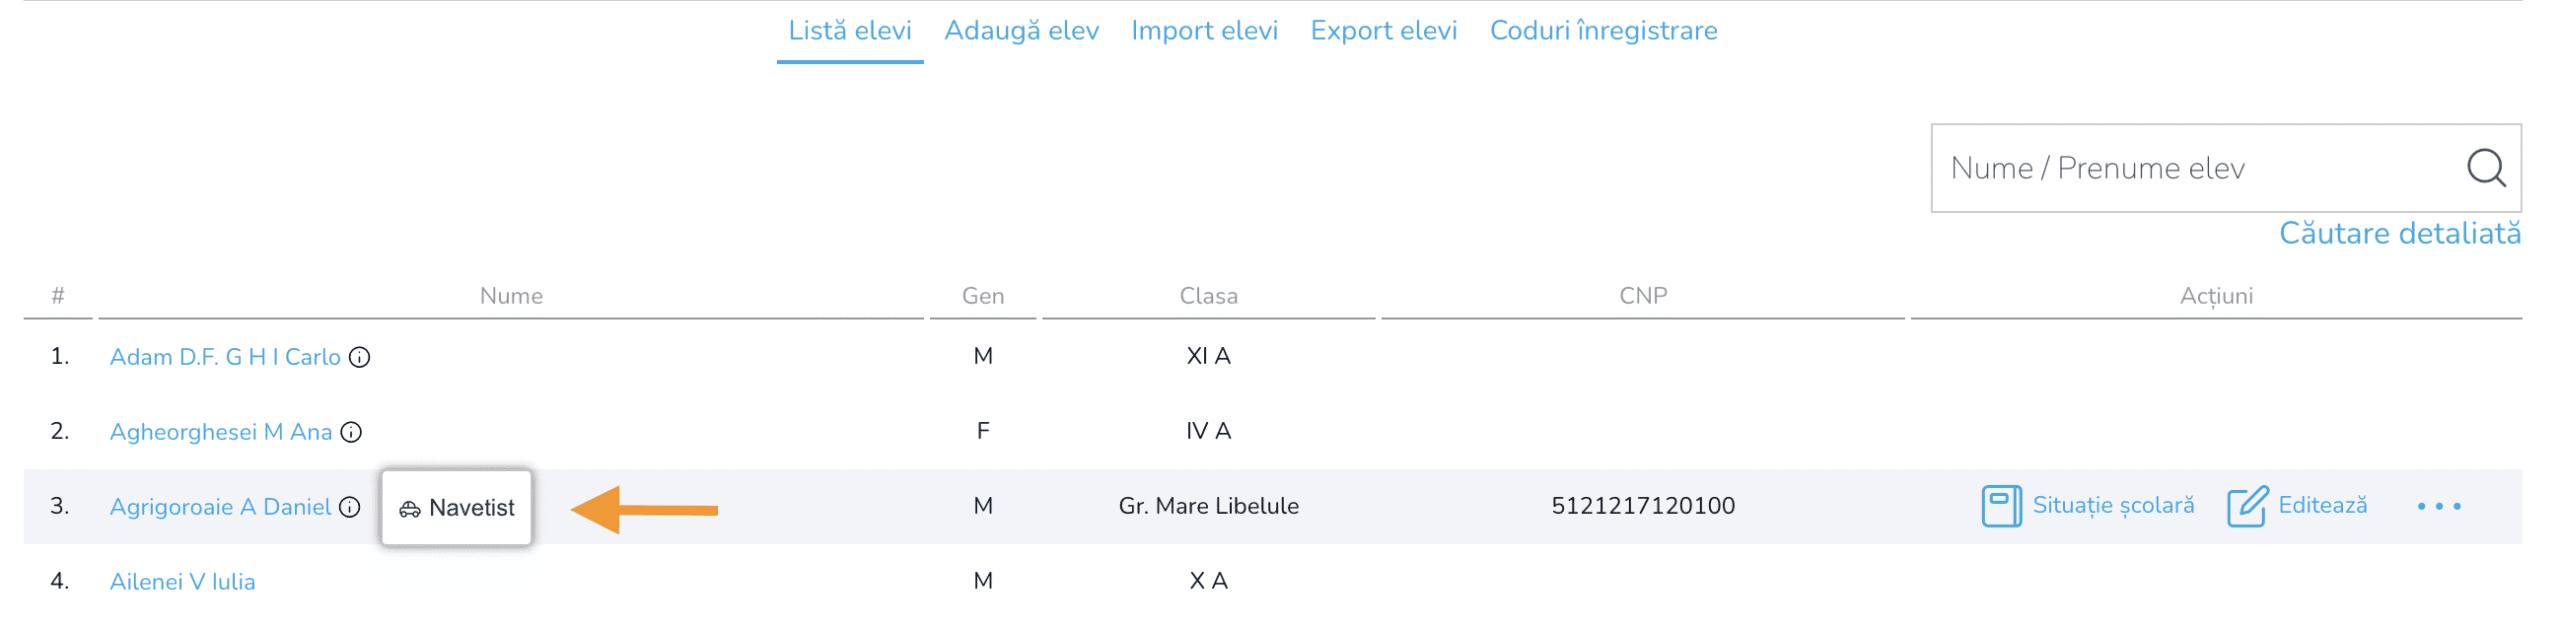Expand Căutare detaliată advanced search
2560x633 pixels.
coord(2398,234)
